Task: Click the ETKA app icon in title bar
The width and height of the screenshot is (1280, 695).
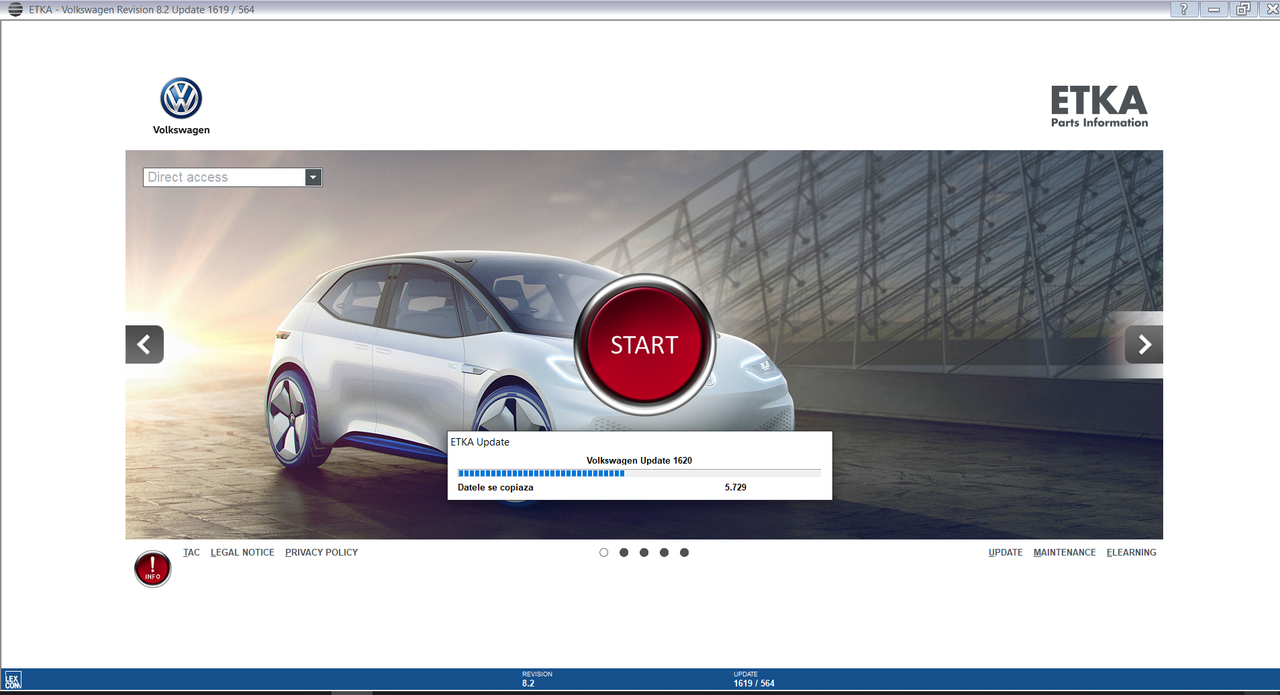Action: coord(15,9)
